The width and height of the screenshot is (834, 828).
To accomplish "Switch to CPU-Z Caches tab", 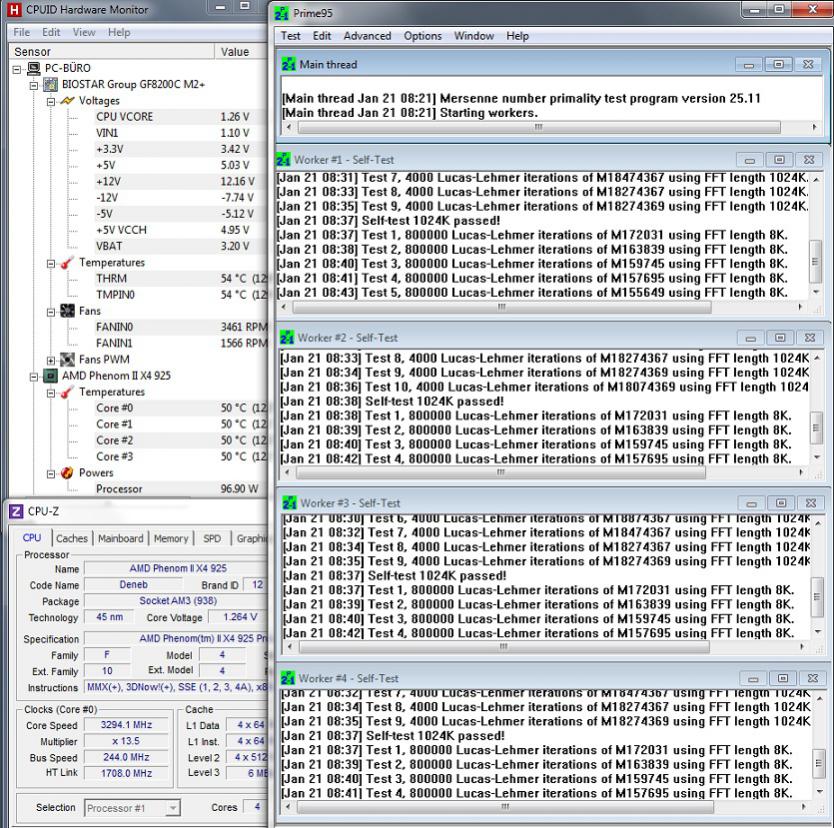I will point(72,539).
